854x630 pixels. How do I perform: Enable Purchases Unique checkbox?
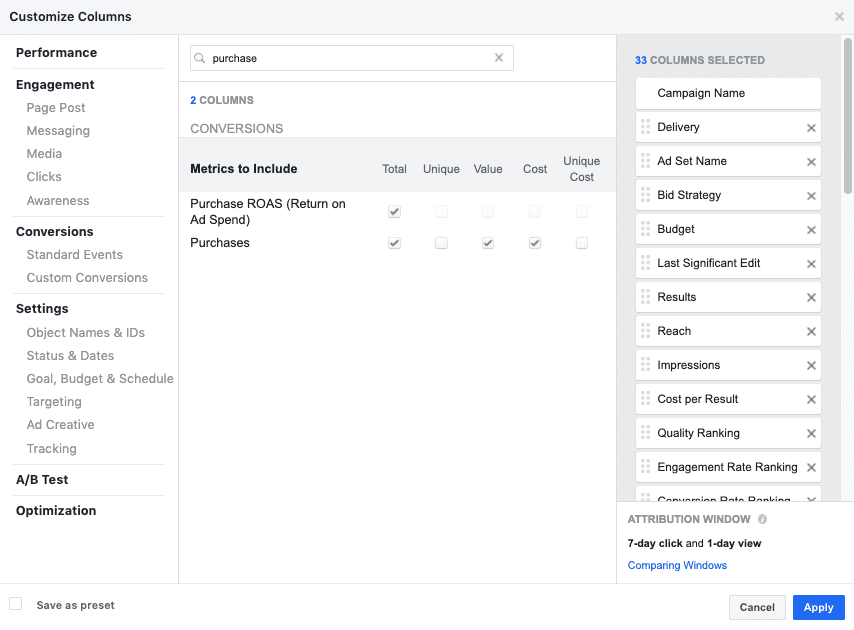[441, 243]
